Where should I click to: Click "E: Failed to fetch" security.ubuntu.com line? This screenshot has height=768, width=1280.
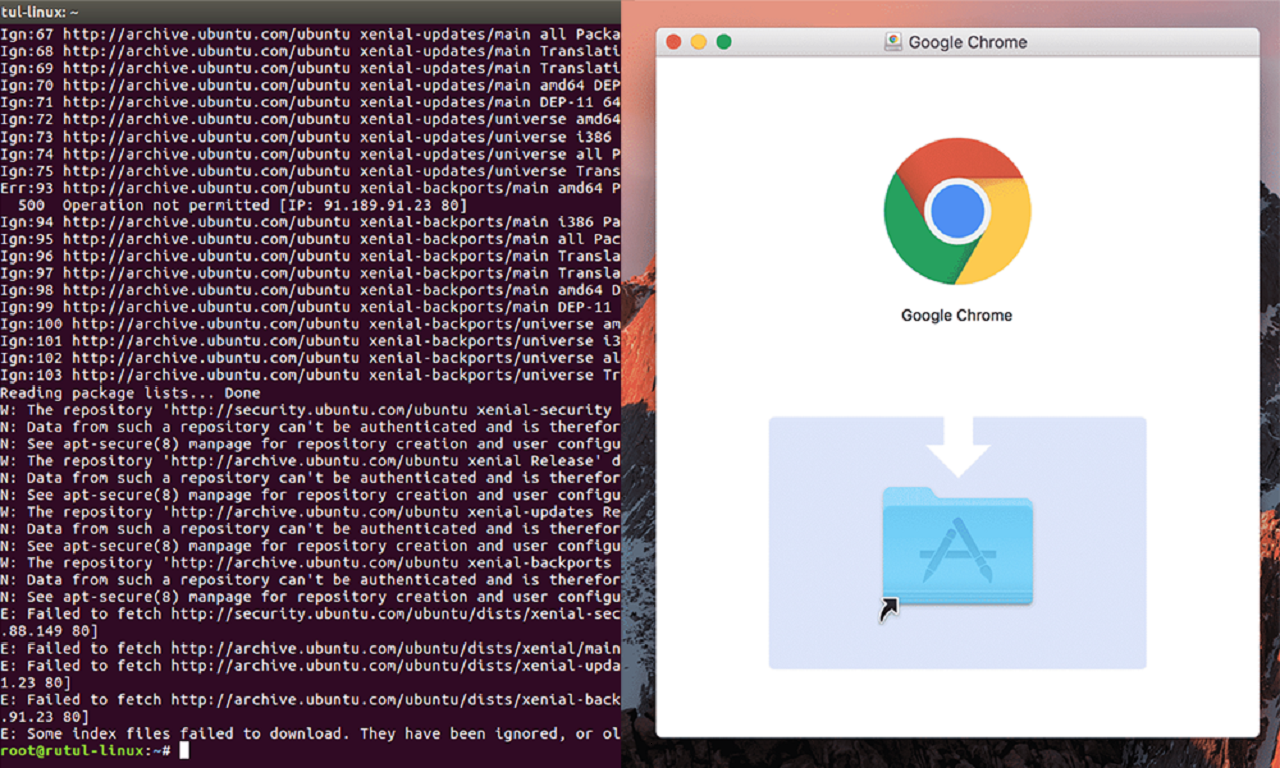310,614
